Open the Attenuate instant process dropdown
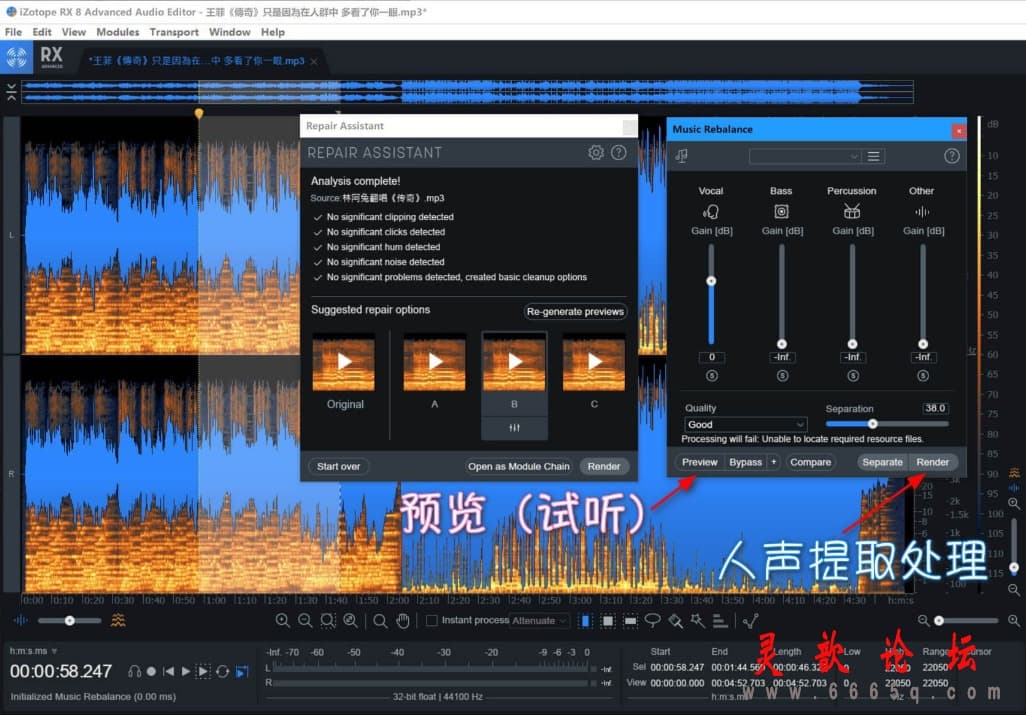 point(539,620)
